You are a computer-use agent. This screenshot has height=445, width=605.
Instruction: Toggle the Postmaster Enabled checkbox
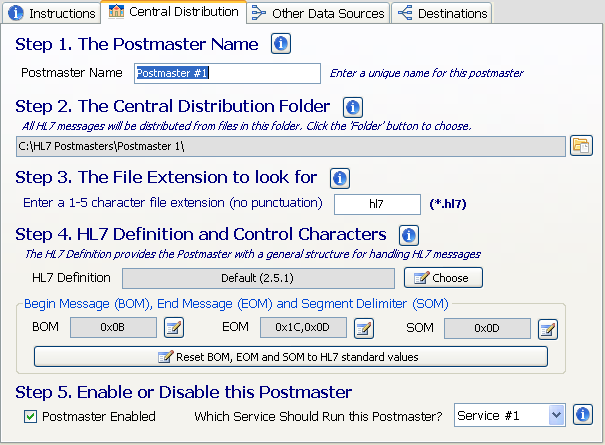31,416
